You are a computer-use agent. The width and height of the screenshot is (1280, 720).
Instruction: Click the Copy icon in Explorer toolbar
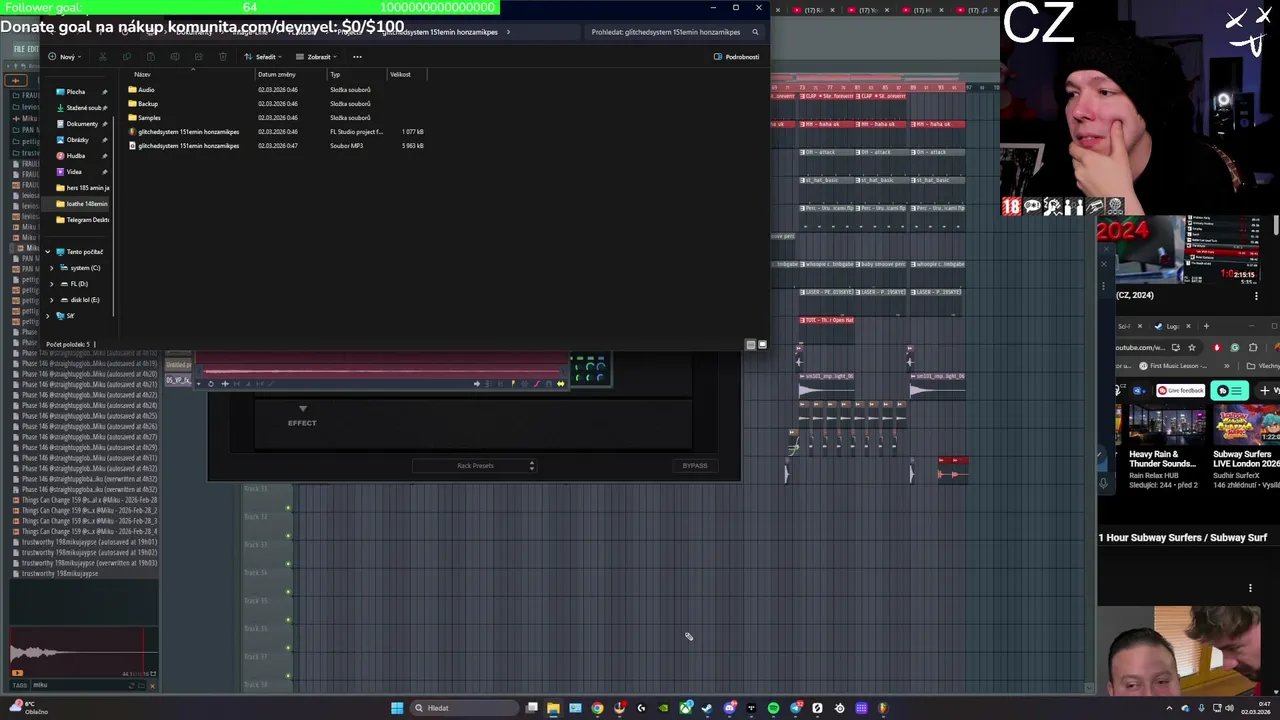pos(127,57)
